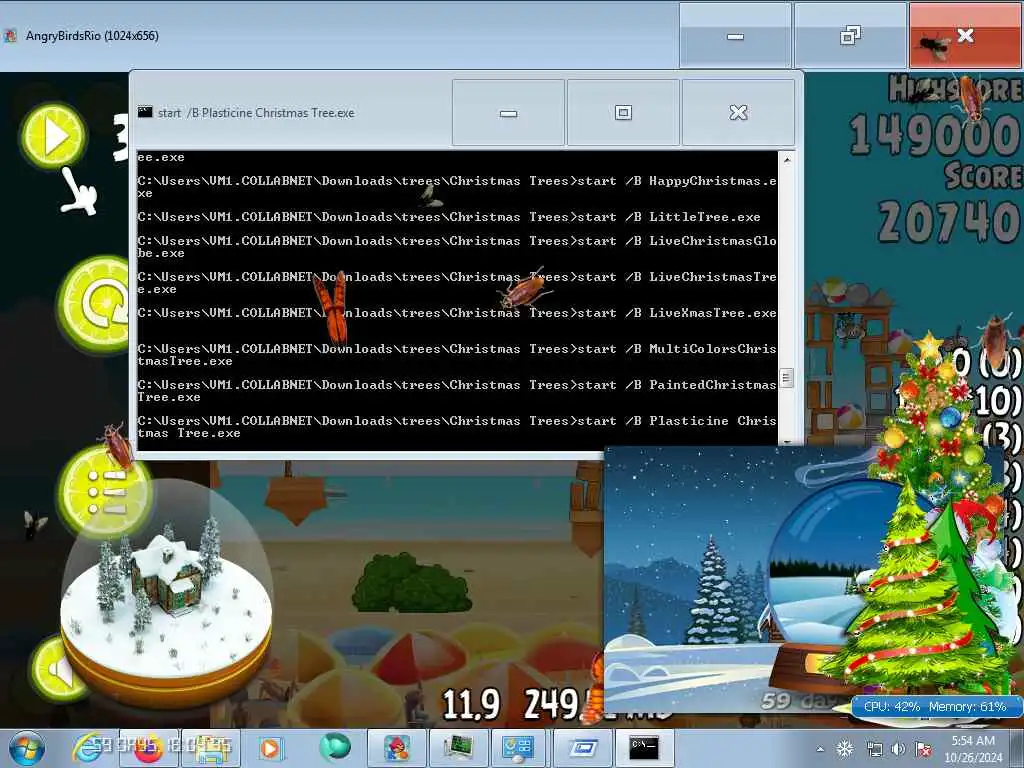Click the orange butterfly on the console
Image resolution: width=1024 pixels, height=768 pixels.
[332, 307]
